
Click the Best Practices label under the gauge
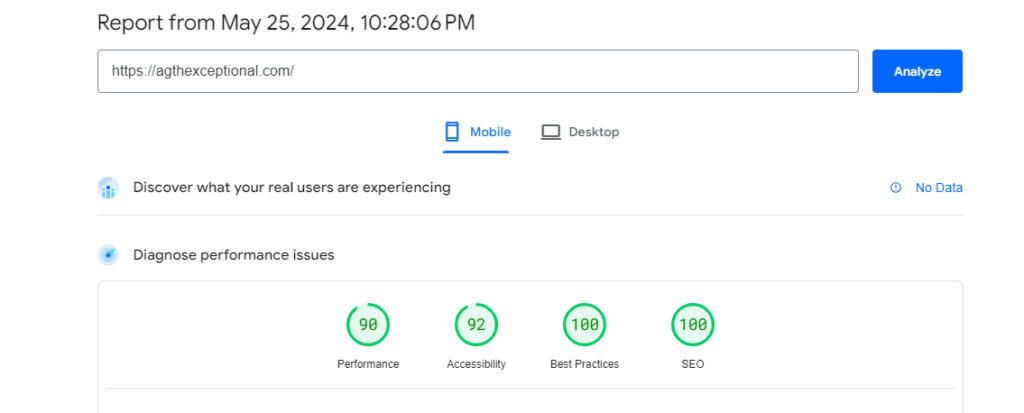584,364
